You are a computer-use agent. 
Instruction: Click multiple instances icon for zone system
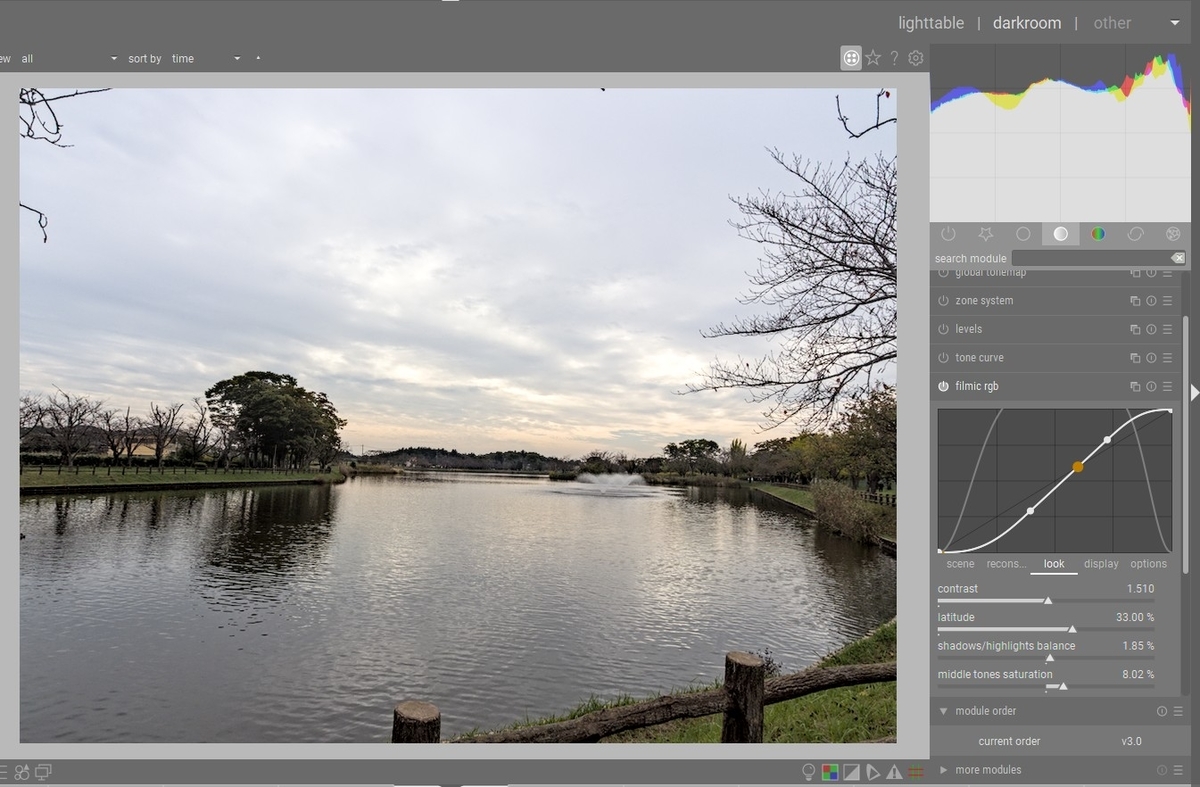tap(1135, 301)
